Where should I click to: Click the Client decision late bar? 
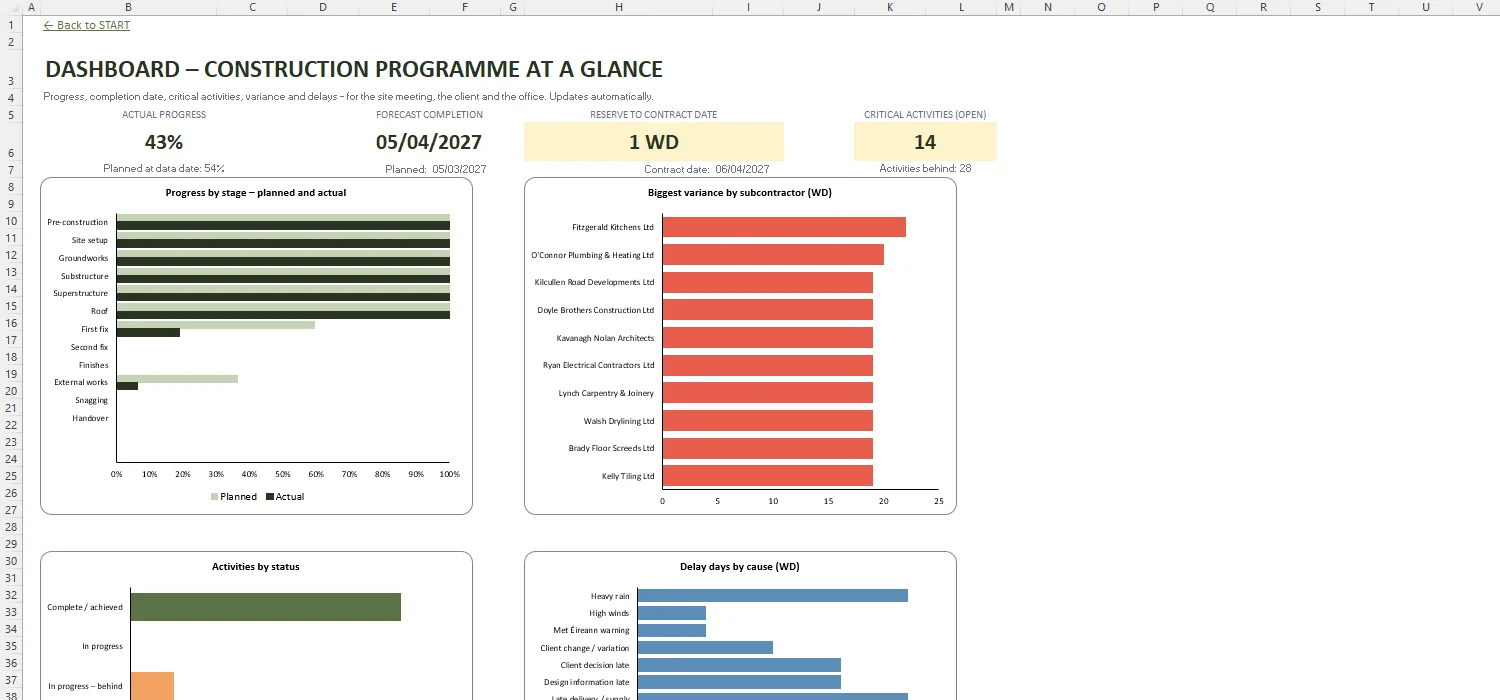pos(739,665)
